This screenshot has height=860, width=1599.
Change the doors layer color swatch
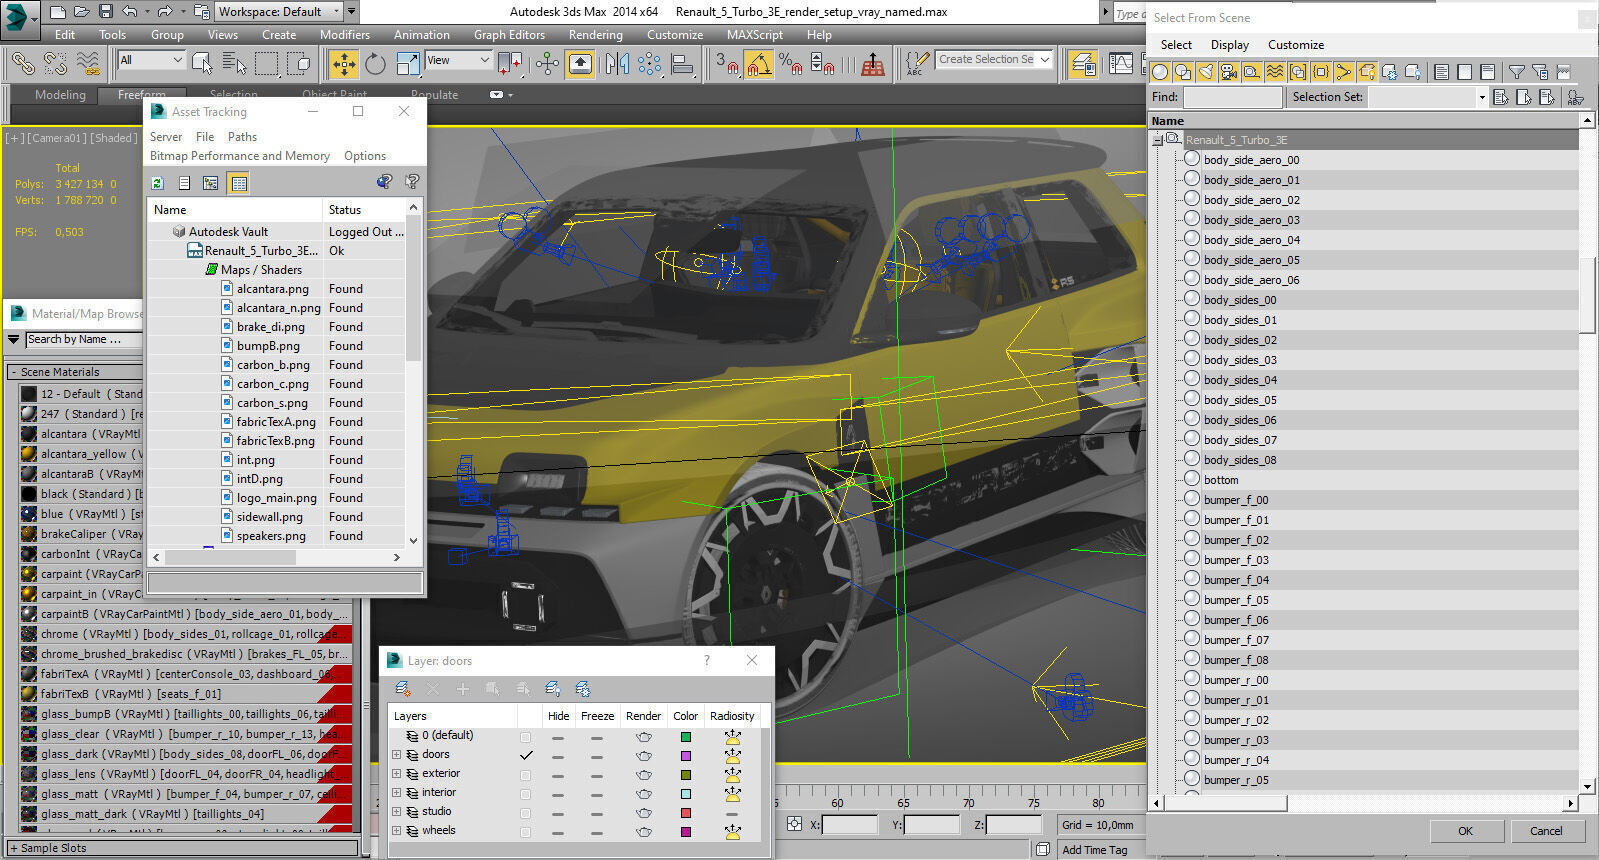(685, 756)
